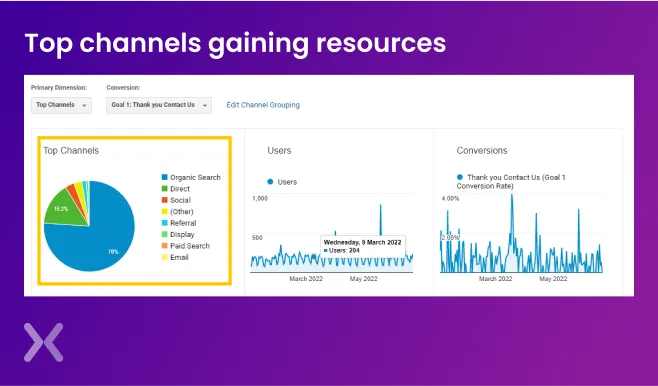Click the March 2022 label under Users chart

click(306, 279)
